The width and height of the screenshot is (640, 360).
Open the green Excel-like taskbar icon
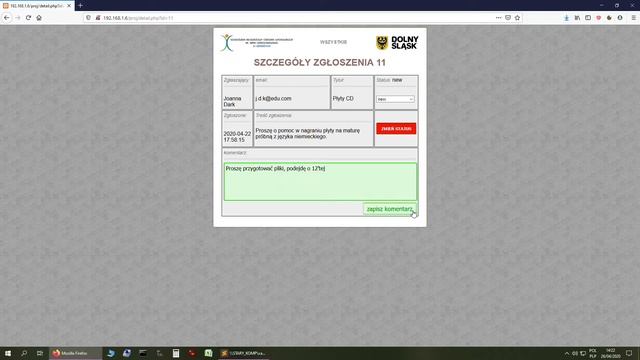click(208, 353)
